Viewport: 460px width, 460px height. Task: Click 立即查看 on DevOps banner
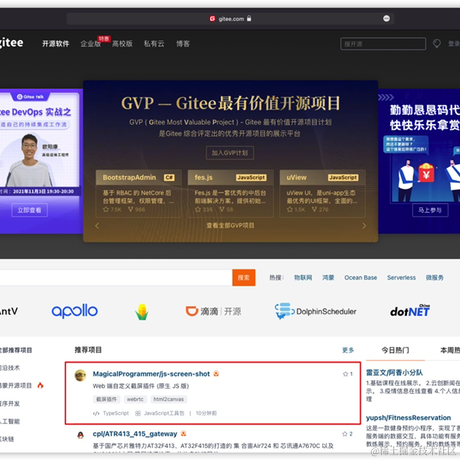click(x=30, y=210)
